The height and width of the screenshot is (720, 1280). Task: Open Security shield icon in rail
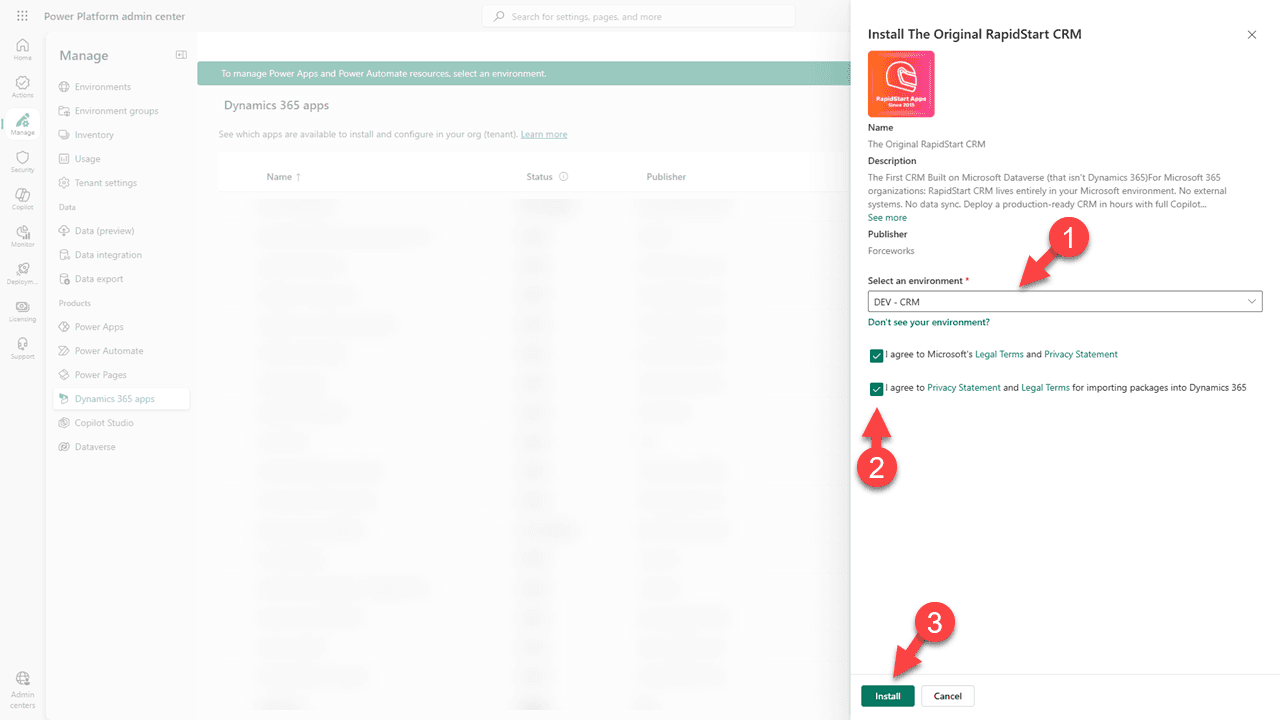(22, 162)
